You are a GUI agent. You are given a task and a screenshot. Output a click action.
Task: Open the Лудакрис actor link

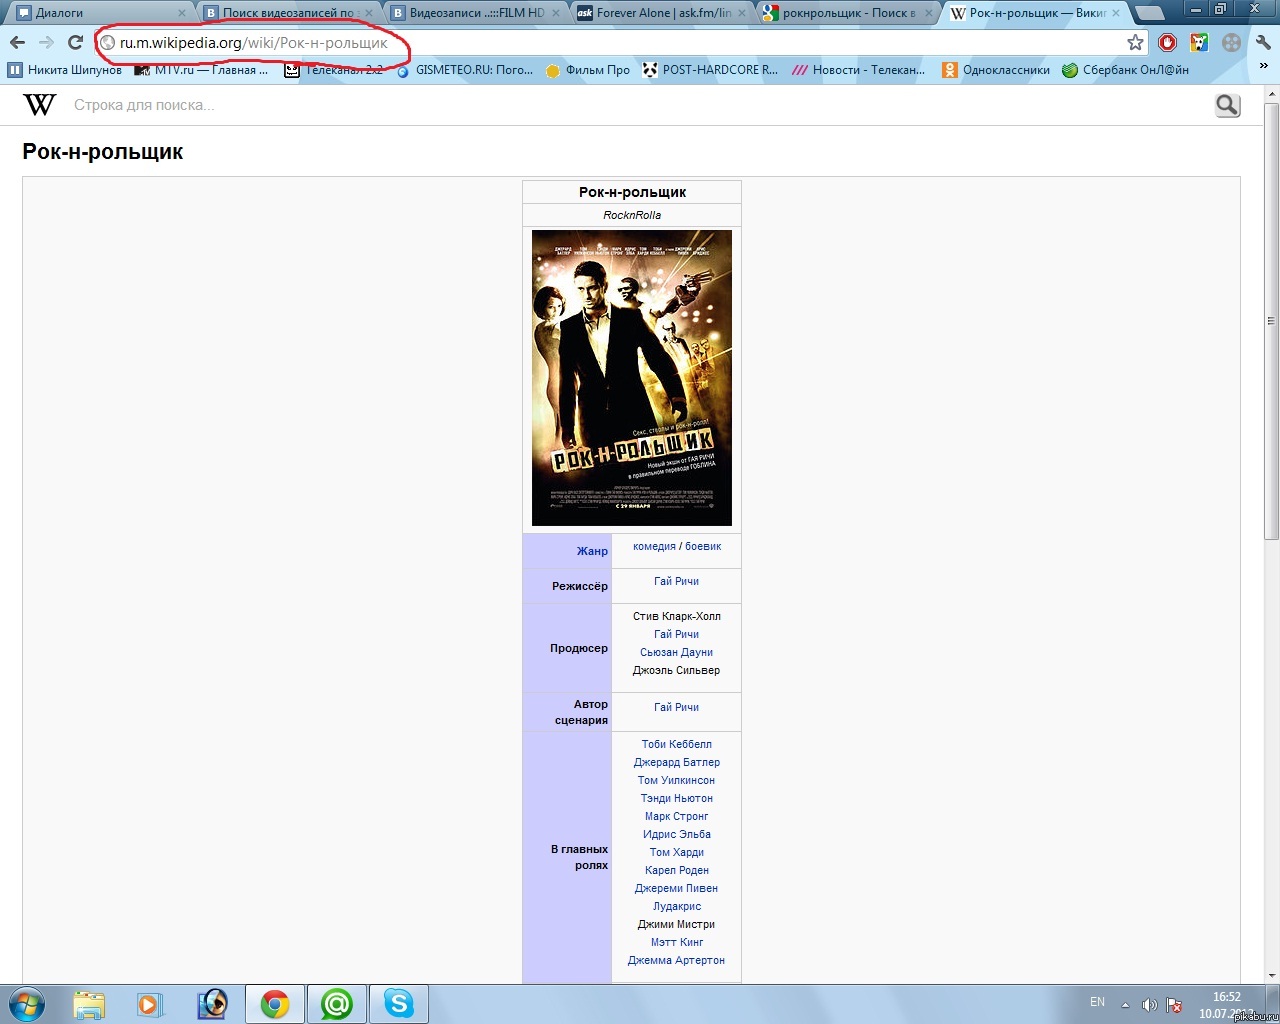tap(676, 906)
